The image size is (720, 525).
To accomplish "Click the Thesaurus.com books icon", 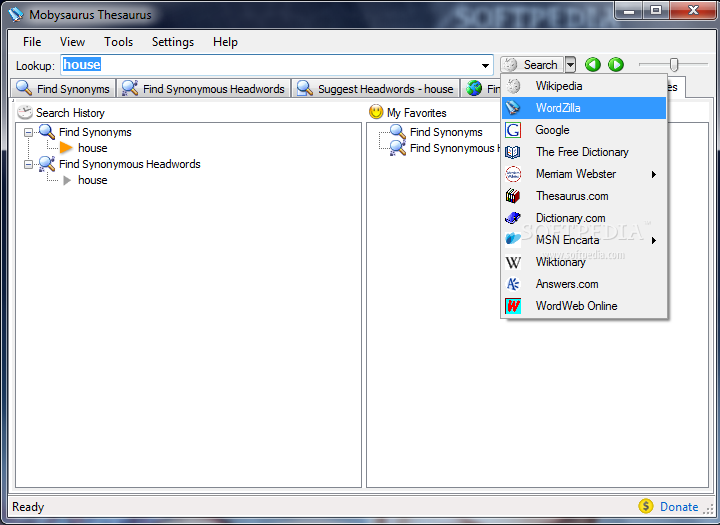I will click(513, 196).
